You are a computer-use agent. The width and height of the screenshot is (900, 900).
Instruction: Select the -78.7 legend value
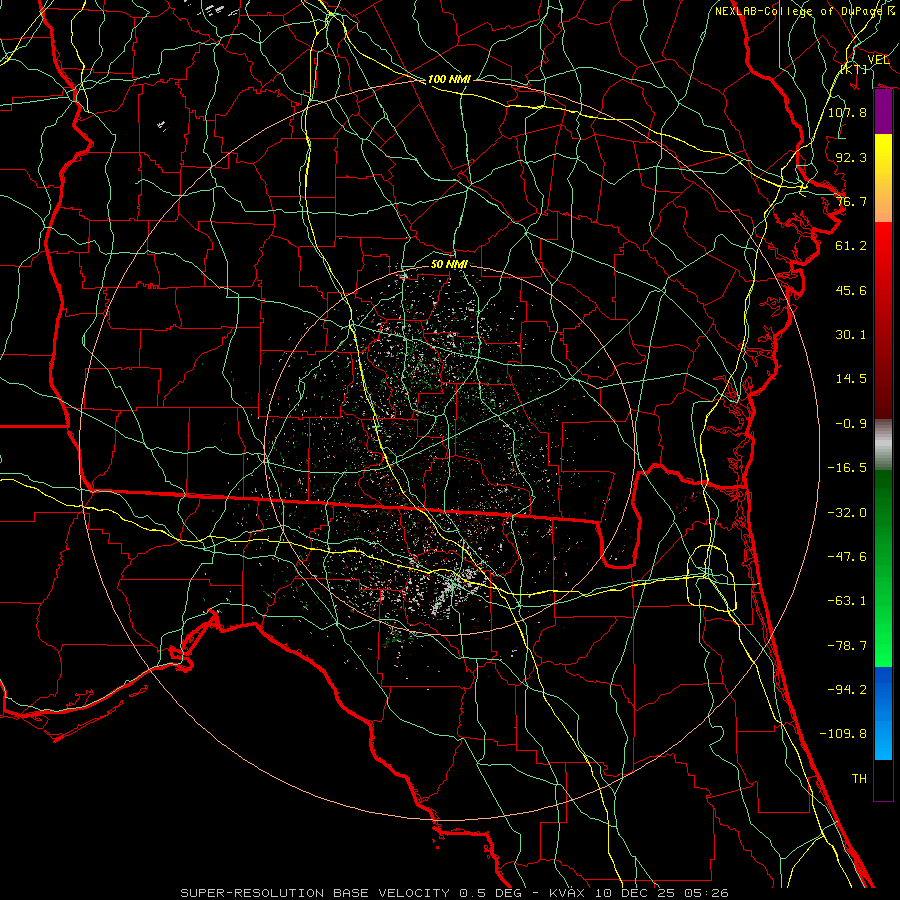tap(847, 646)
